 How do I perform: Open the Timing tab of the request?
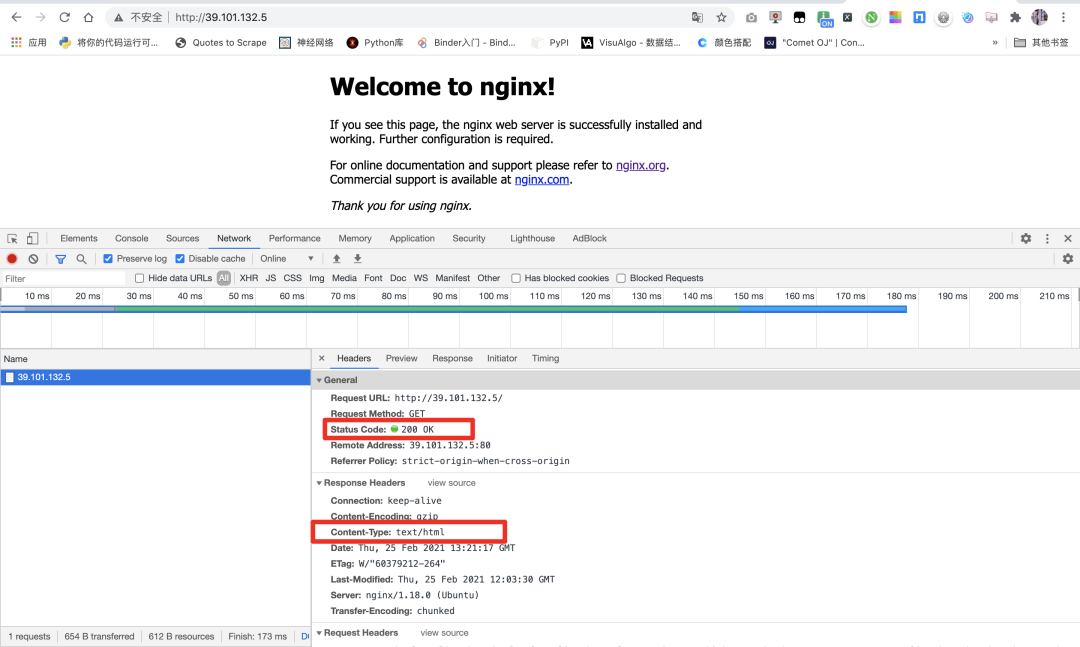pyautogui.click(x=546, y=358)
